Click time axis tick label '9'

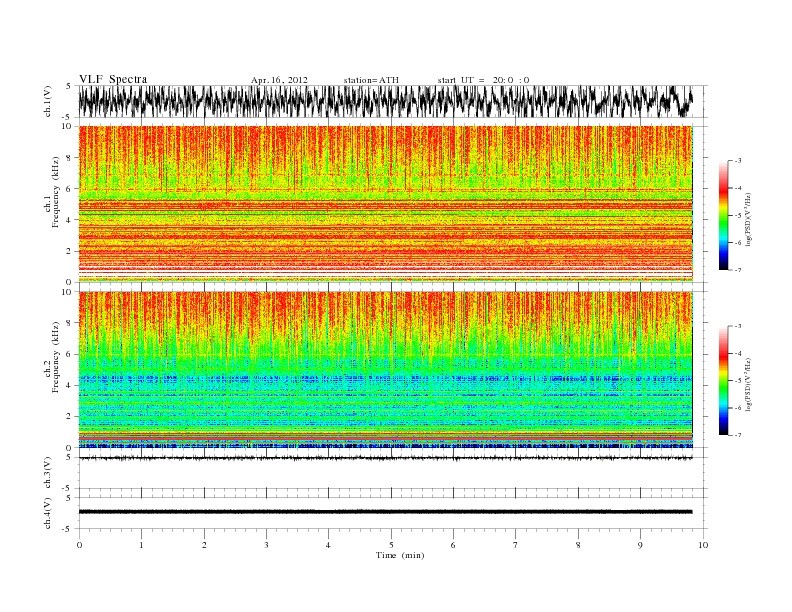pyautogui.click(x=640, y=545)
